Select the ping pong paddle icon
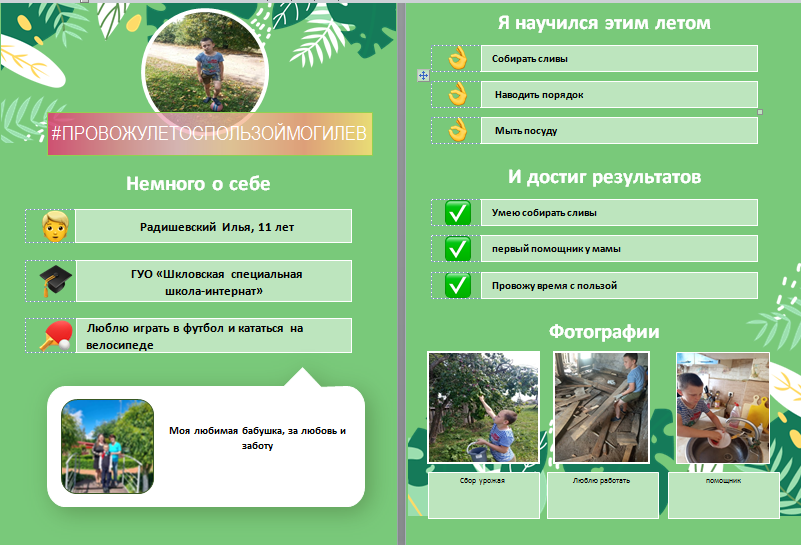 (55, 336)
